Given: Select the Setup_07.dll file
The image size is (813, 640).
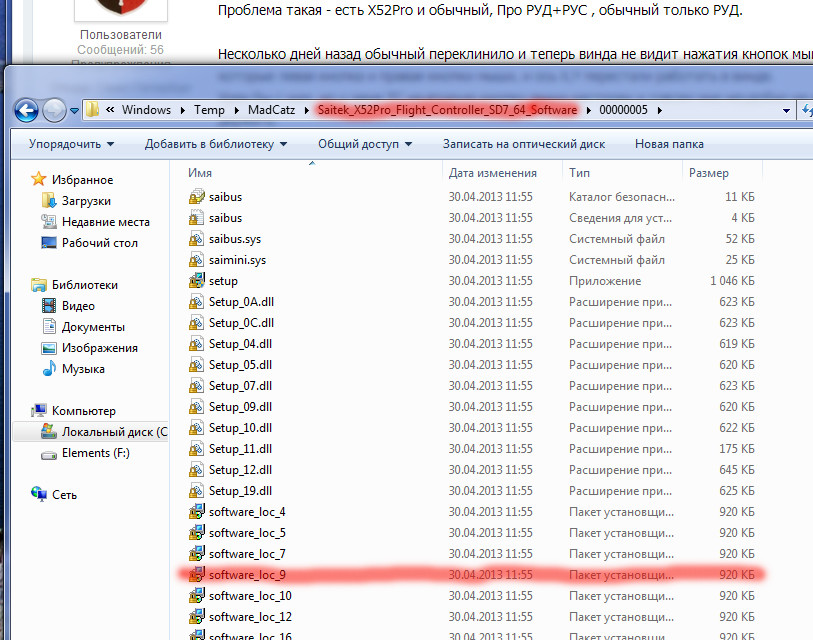Looking at the screenshot, I should [240, 386].
